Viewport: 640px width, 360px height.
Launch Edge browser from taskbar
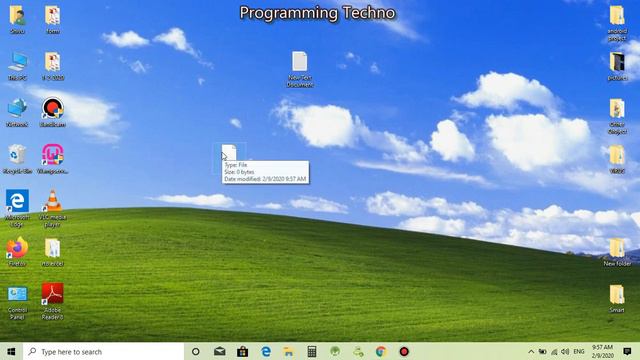[266, 351]
